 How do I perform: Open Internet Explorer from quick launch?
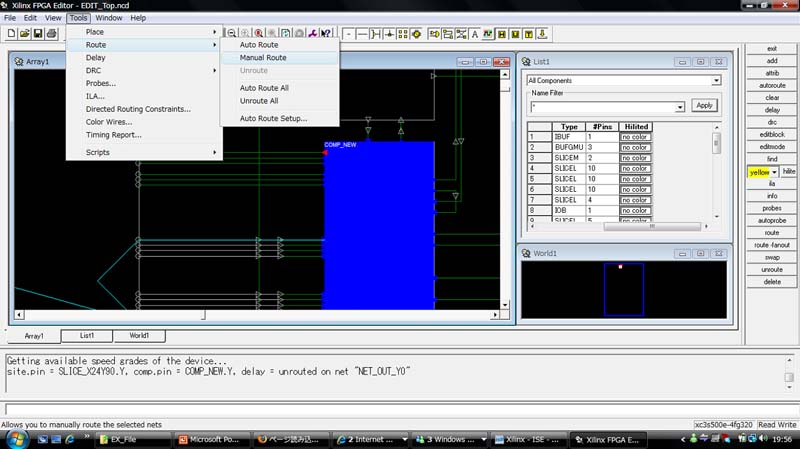click(69, 439)
